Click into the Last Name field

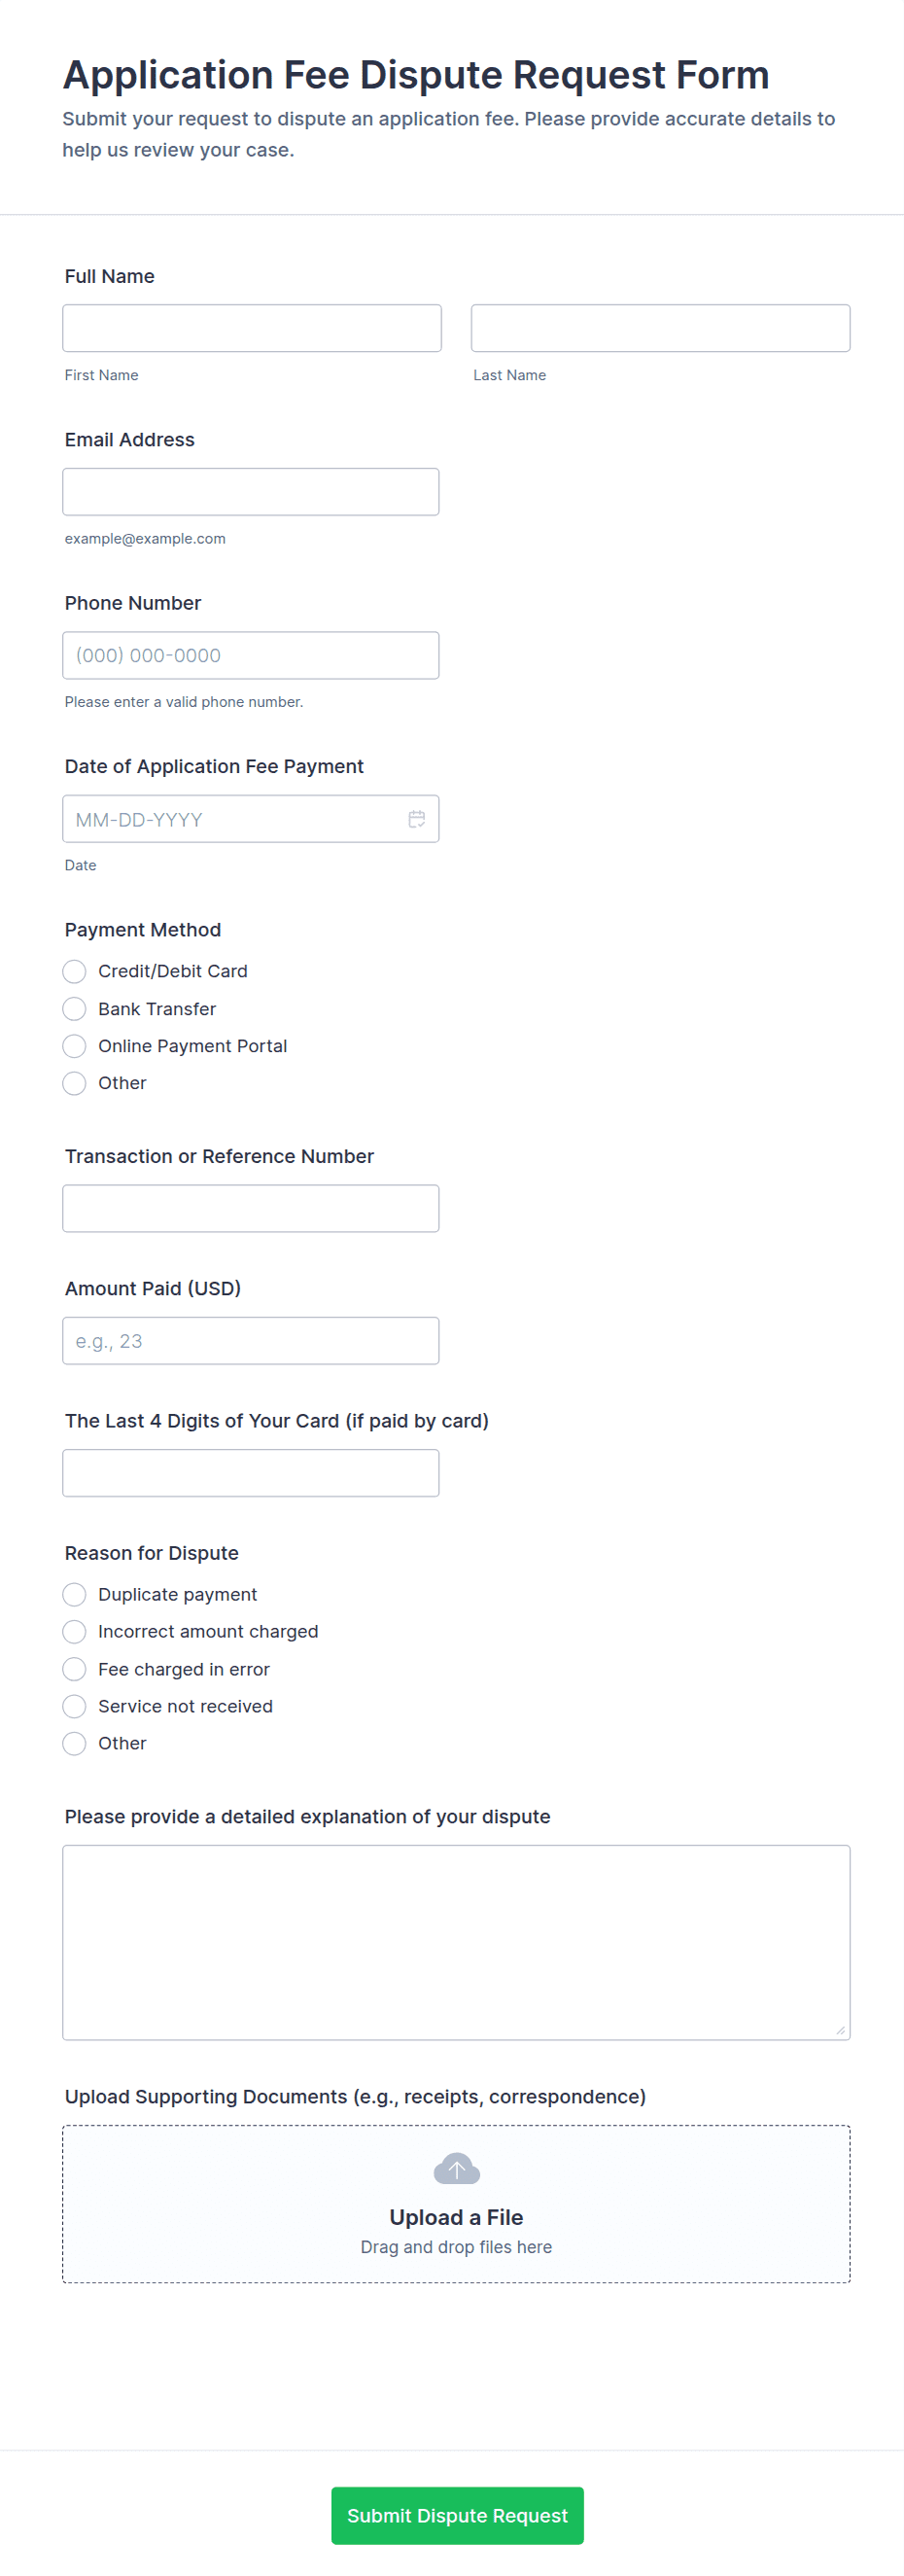pyautogui.click(x=660, y=328)
